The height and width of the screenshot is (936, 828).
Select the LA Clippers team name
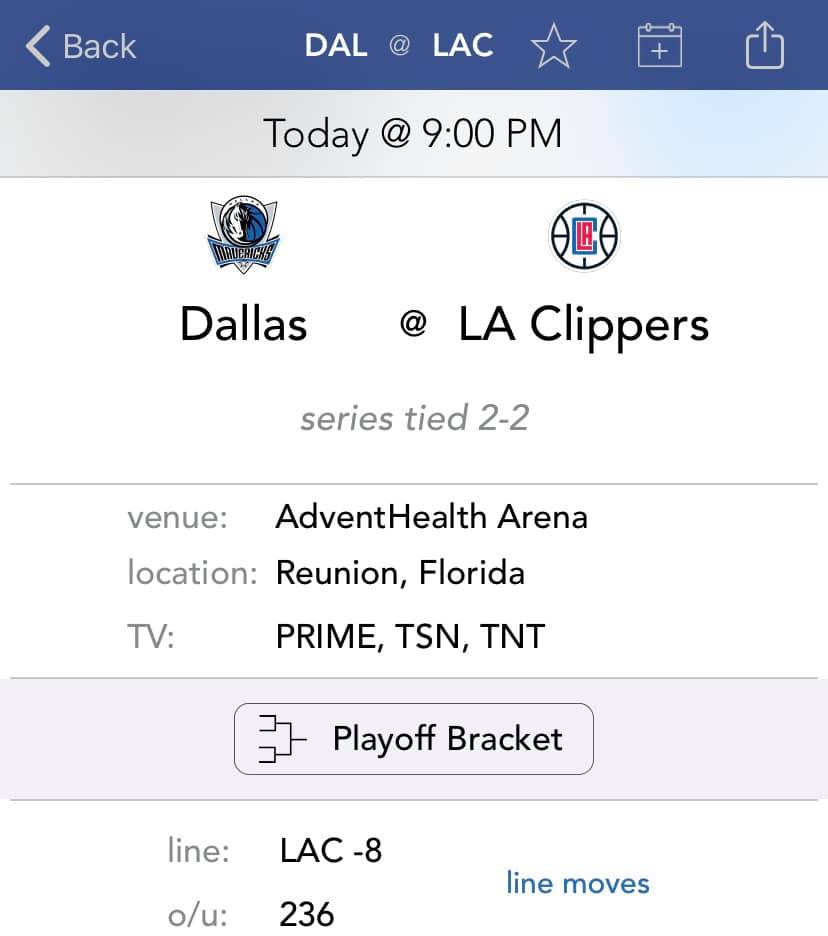[x=583, y=326]
